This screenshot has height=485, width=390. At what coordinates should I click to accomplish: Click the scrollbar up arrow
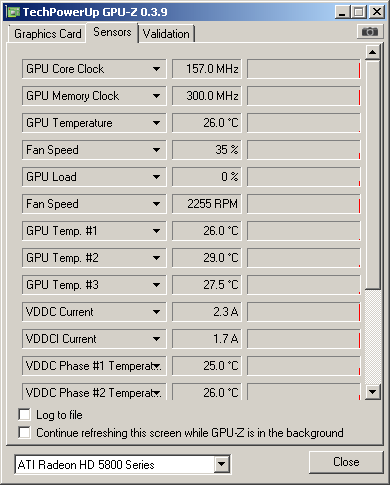pyautogui.click(x=373, y=52)
